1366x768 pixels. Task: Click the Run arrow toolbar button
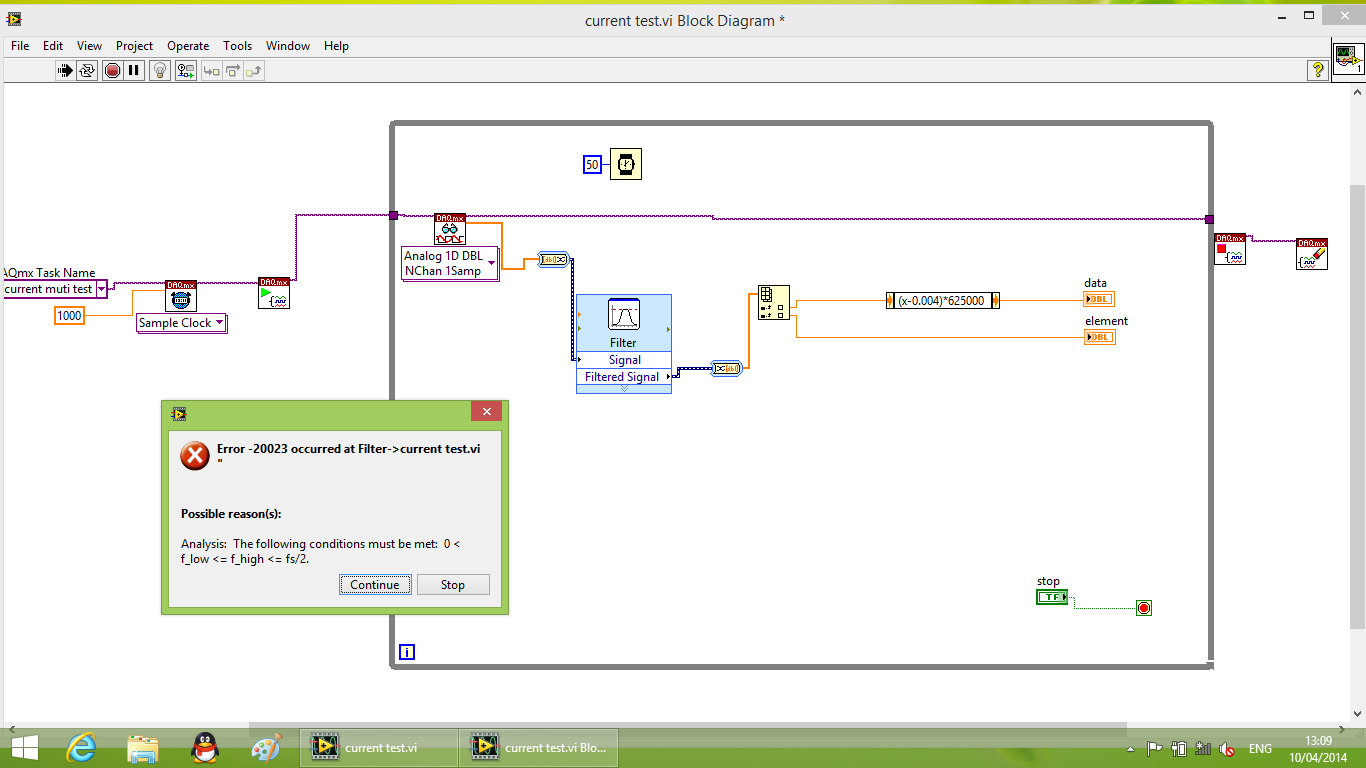click(65, 70)
